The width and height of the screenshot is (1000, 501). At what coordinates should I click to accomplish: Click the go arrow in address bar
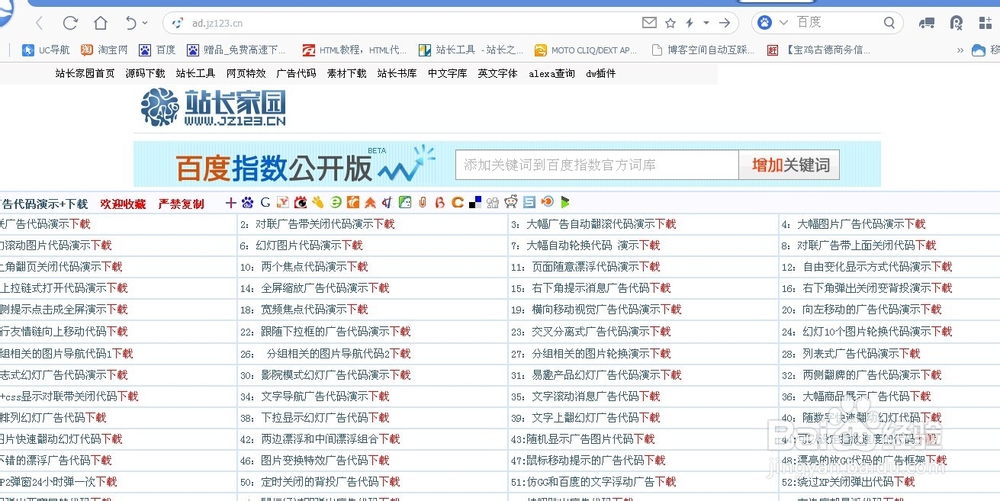click(x=724, y=23)
